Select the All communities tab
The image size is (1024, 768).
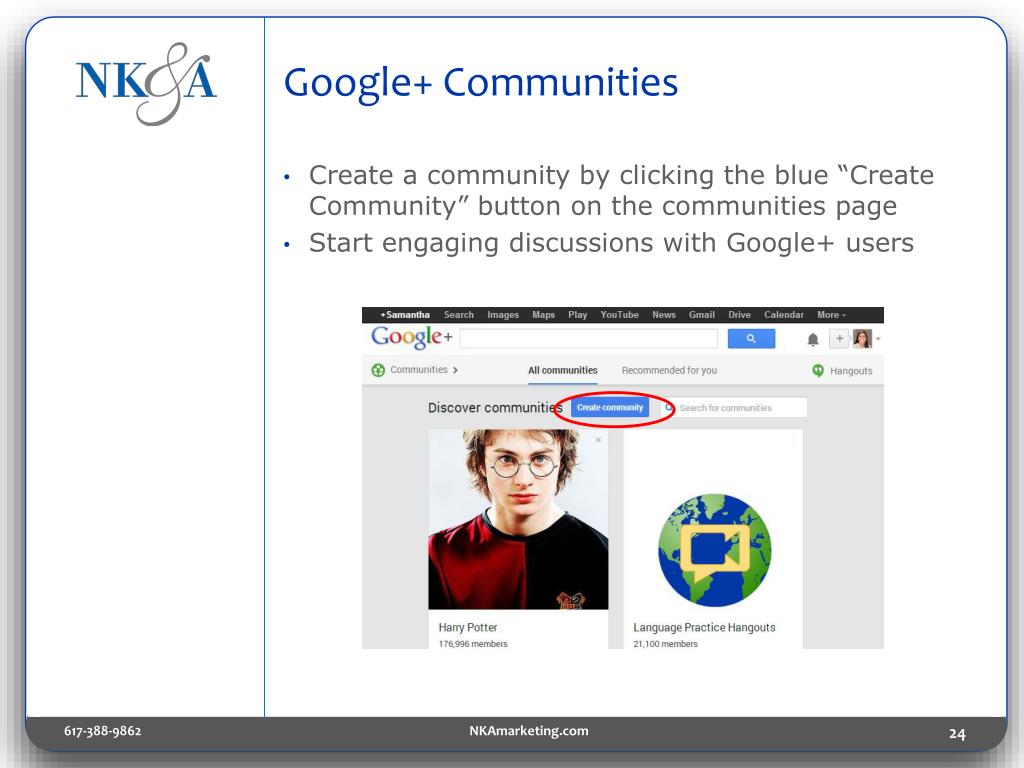pyautogui.click(x=562, y=370)
